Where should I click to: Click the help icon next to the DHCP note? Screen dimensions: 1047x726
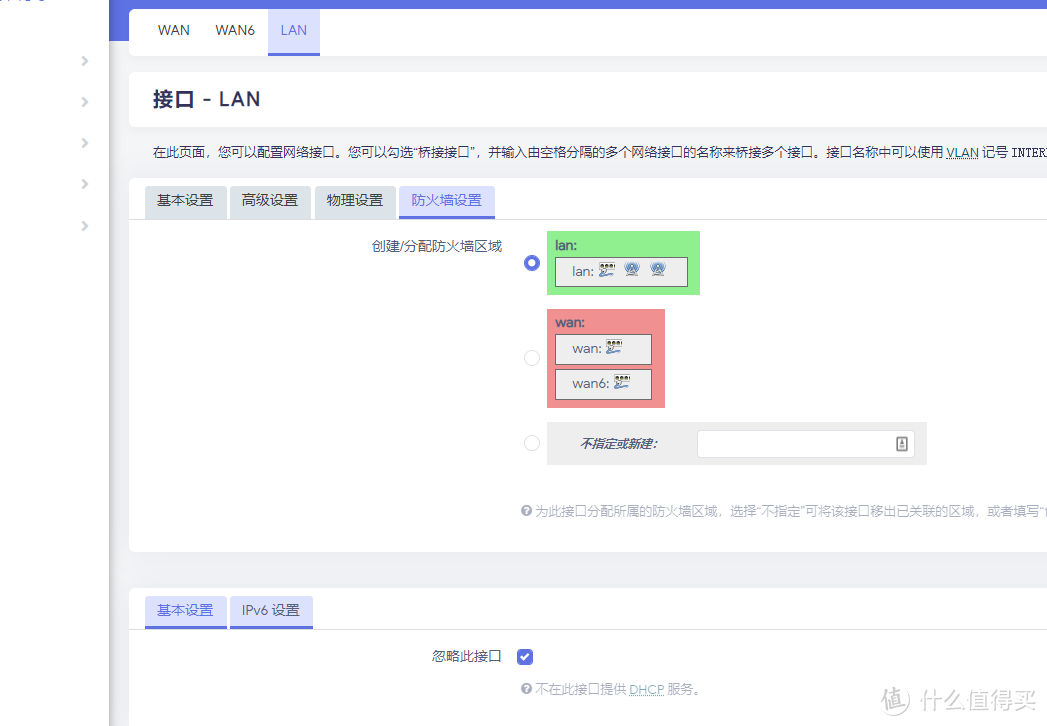pos(525,688)
